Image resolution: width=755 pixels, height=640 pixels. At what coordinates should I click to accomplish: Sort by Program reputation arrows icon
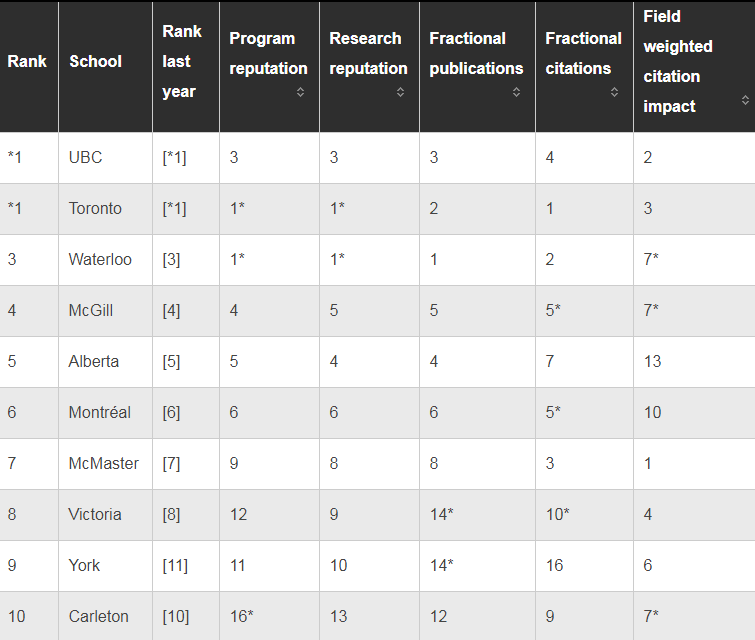coord(300,92)
